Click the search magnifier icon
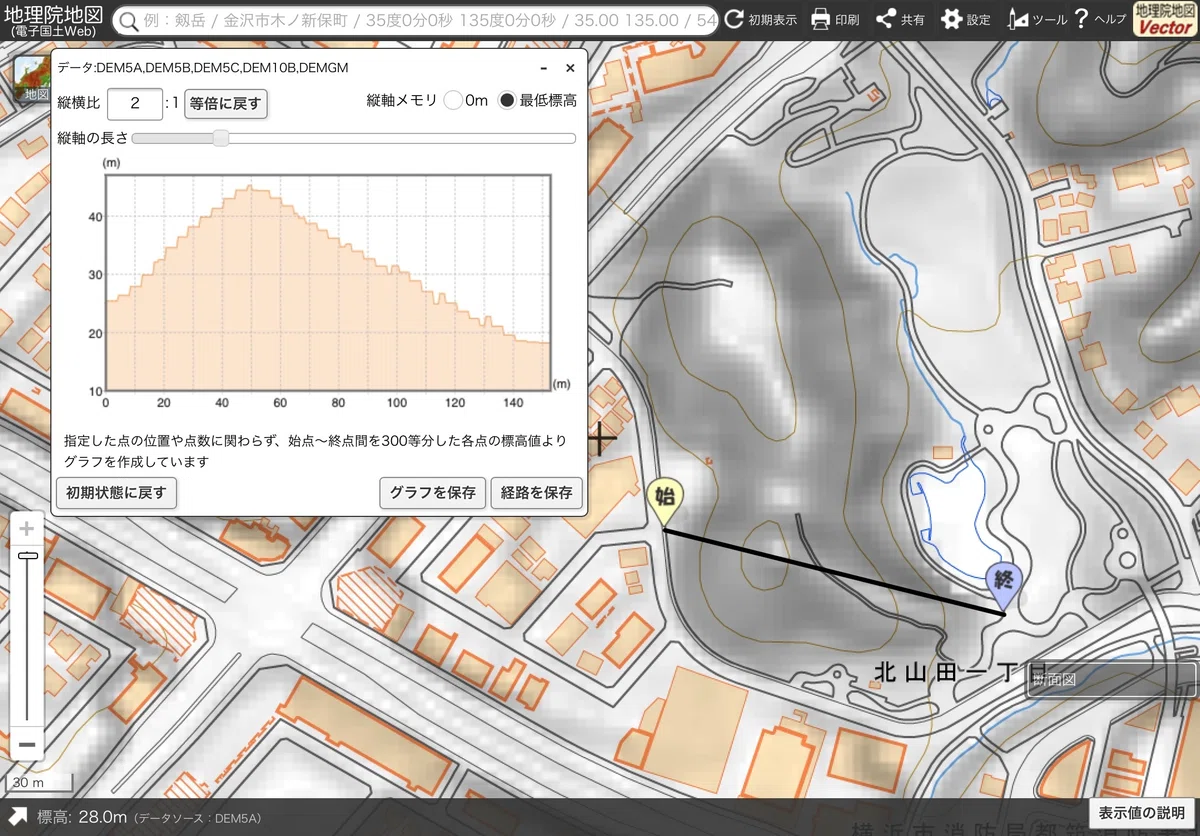1200x836 pixels. tap(128, 20)
